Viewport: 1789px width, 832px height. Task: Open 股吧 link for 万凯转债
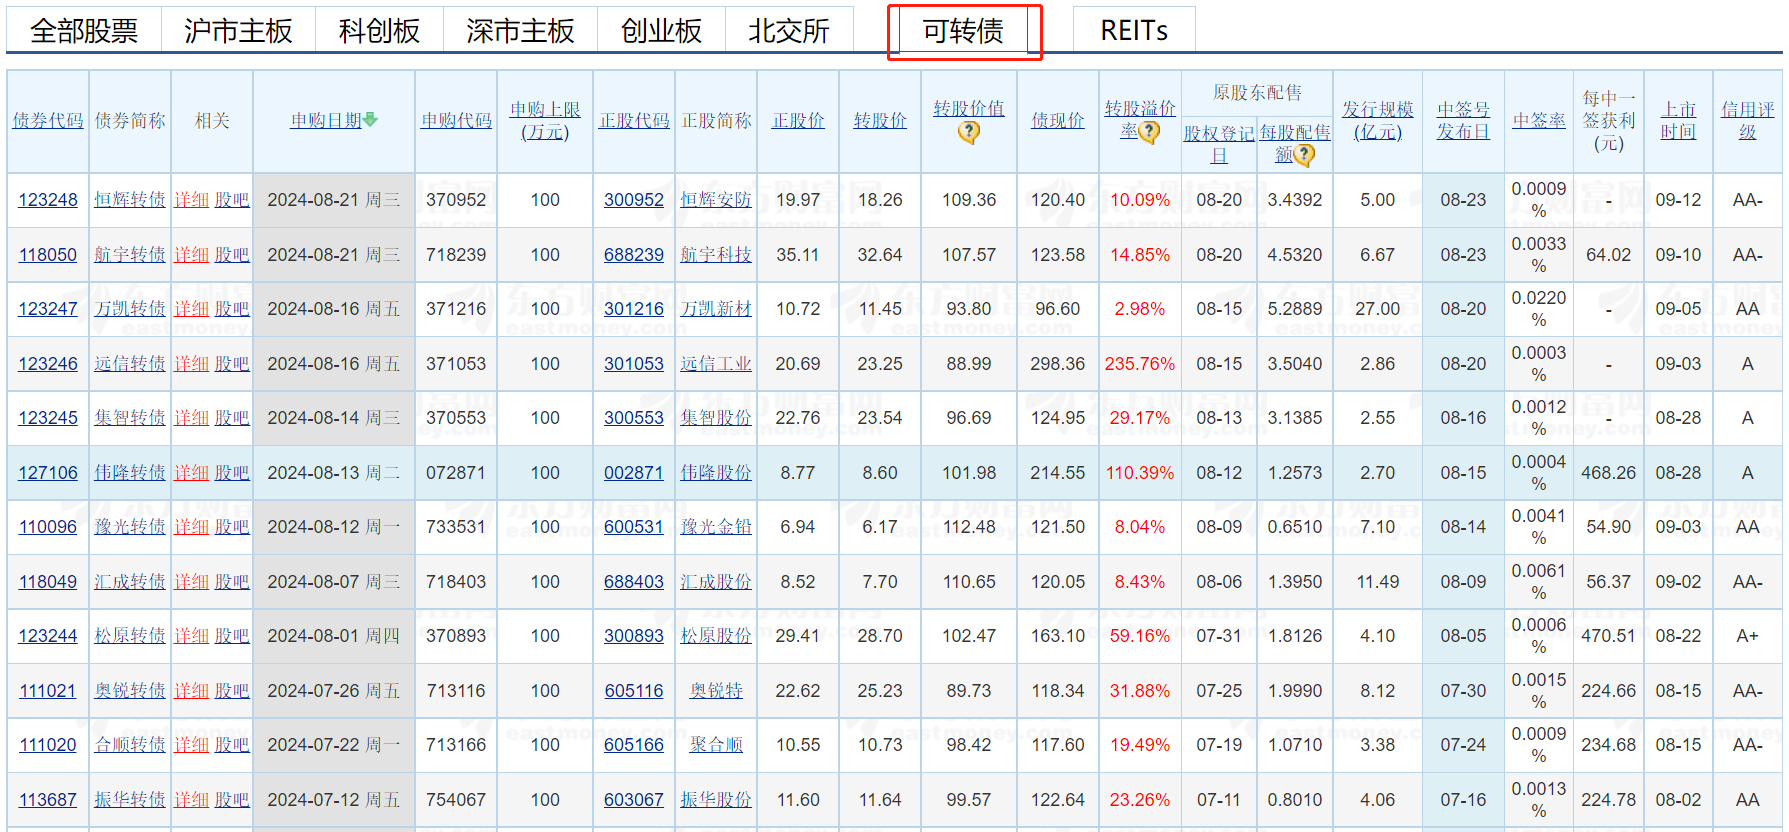coord(232,309)
